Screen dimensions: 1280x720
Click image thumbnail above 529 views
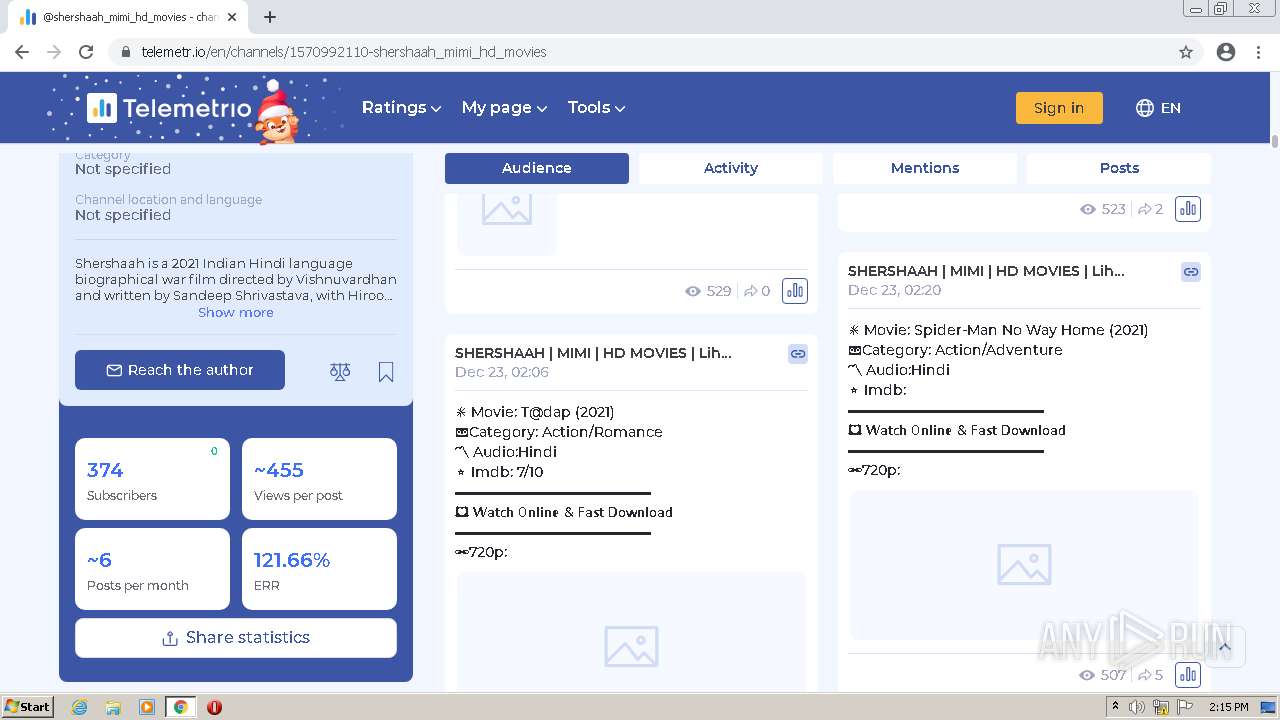click(x=507, y=223)
